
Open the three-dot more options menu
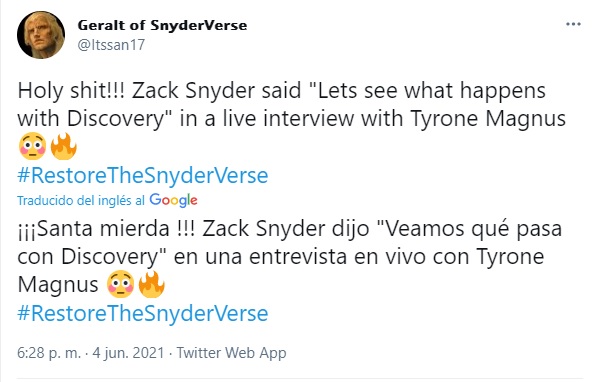(x=573, y=24)
